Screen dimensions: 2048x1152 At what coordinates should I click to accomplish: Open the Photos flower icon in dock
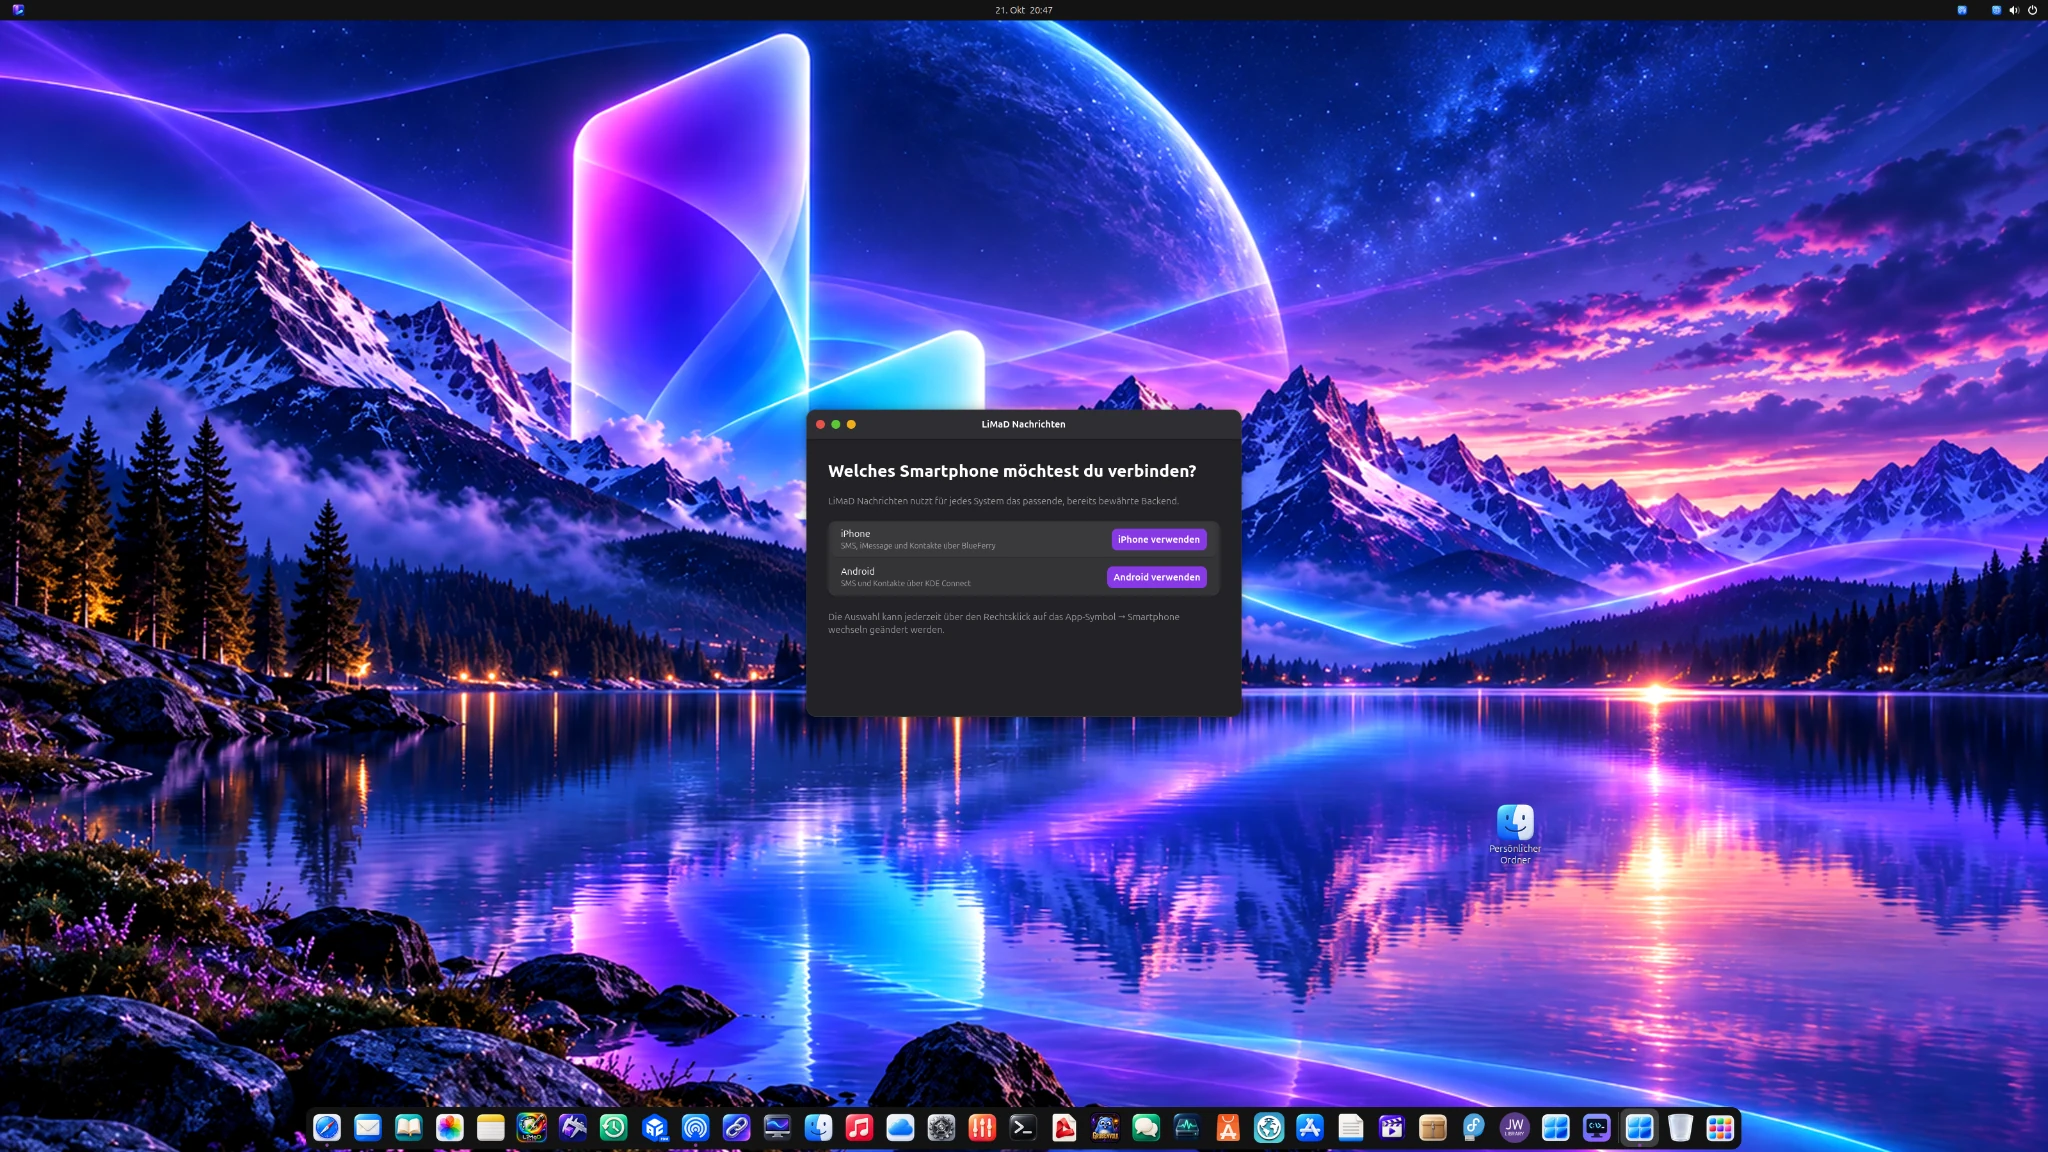coord(450,1128)
